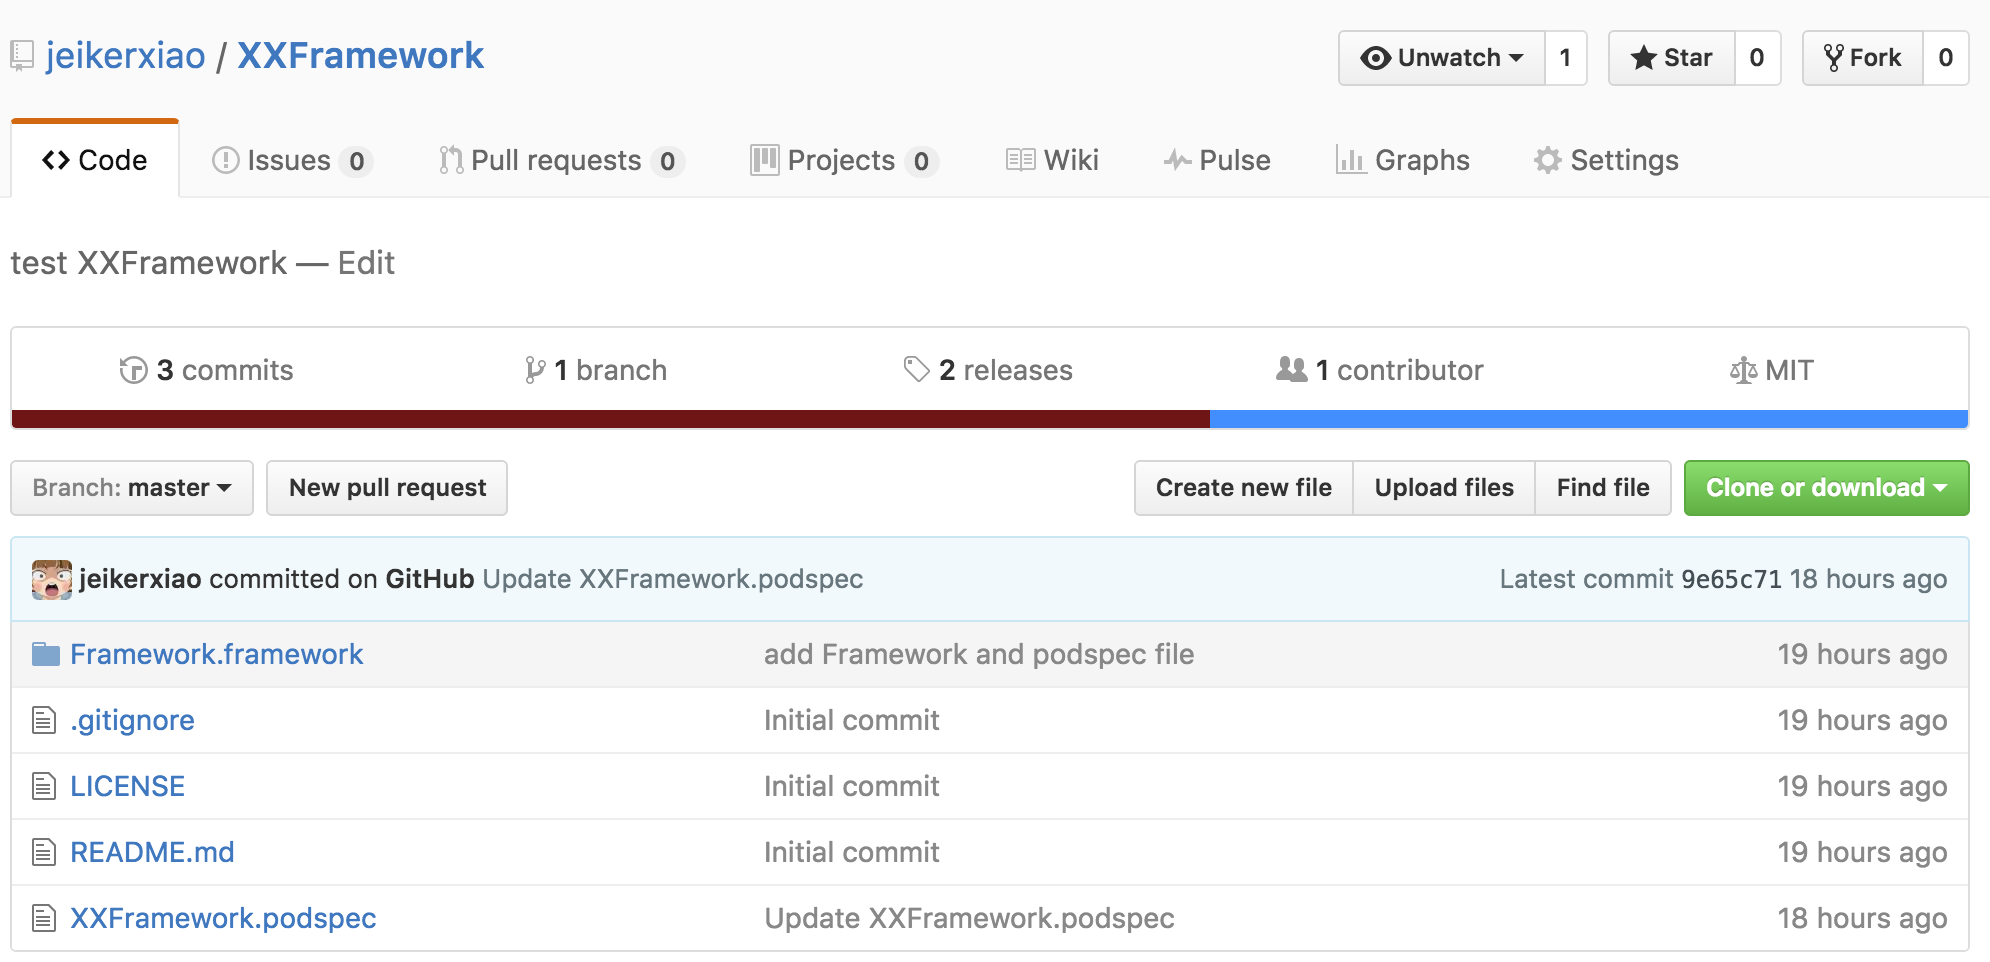Open the README.md file
The width and height of the screenshot is (1990, 962).
152,852
